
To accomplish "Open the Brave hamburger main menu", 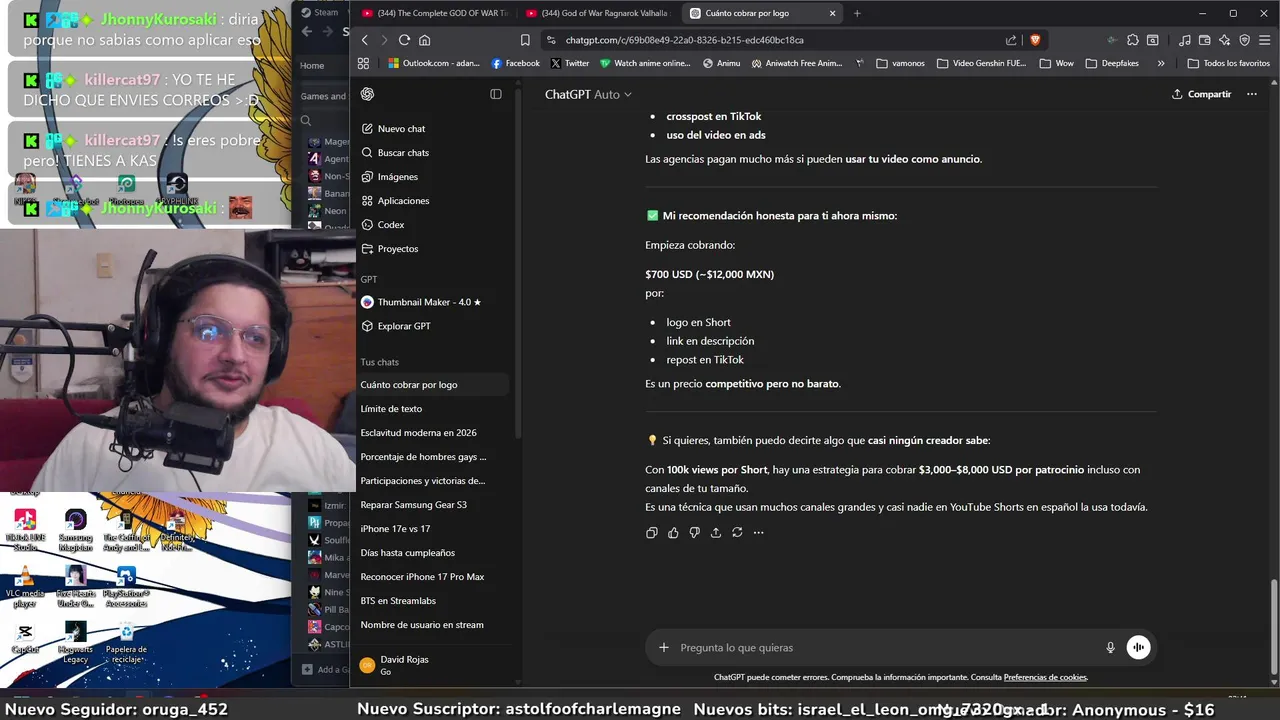I will 1265,40.
